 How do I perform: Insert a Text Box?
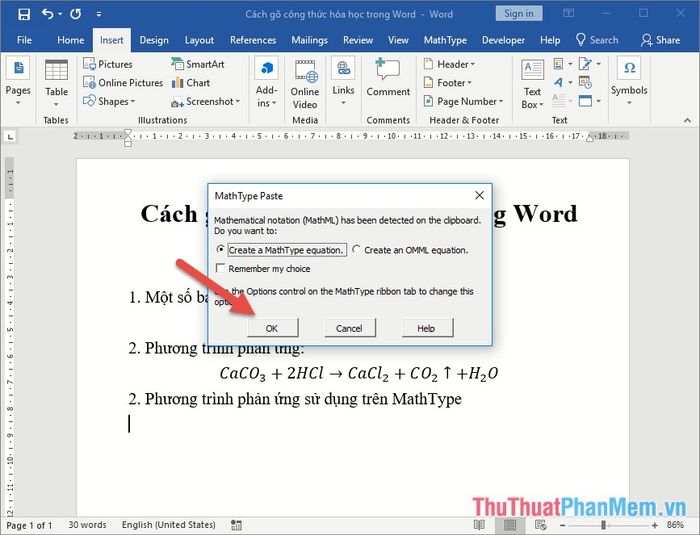[532, 84]
